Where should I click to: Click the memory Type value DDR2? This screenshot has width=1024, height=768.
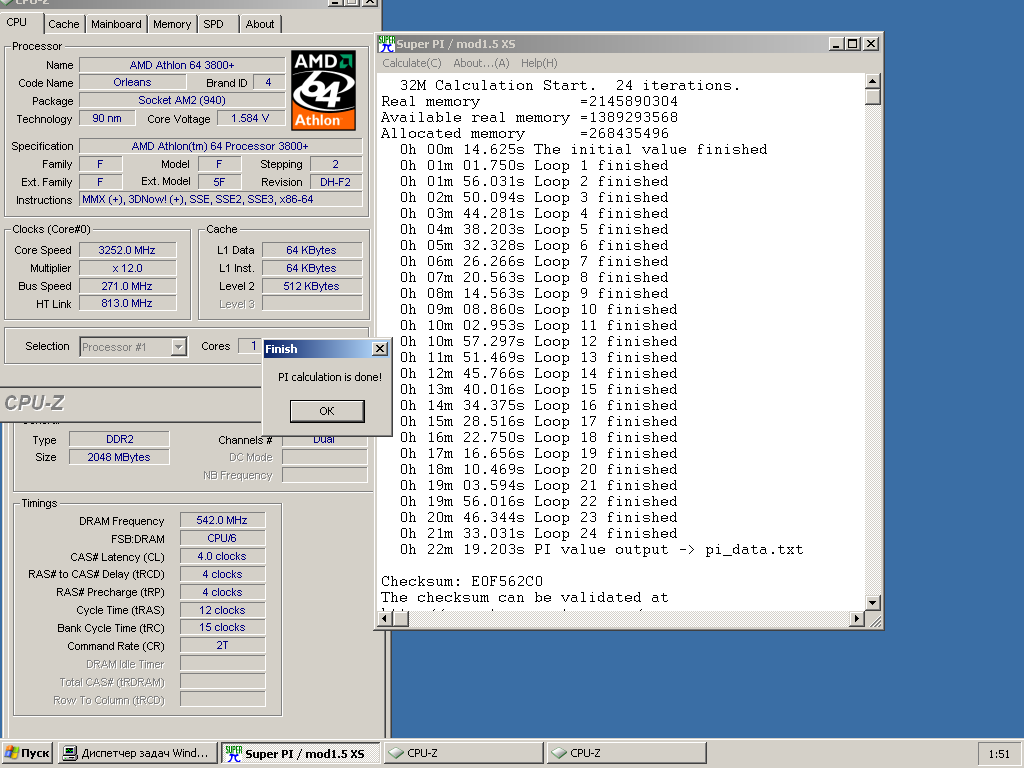(120, 440)
